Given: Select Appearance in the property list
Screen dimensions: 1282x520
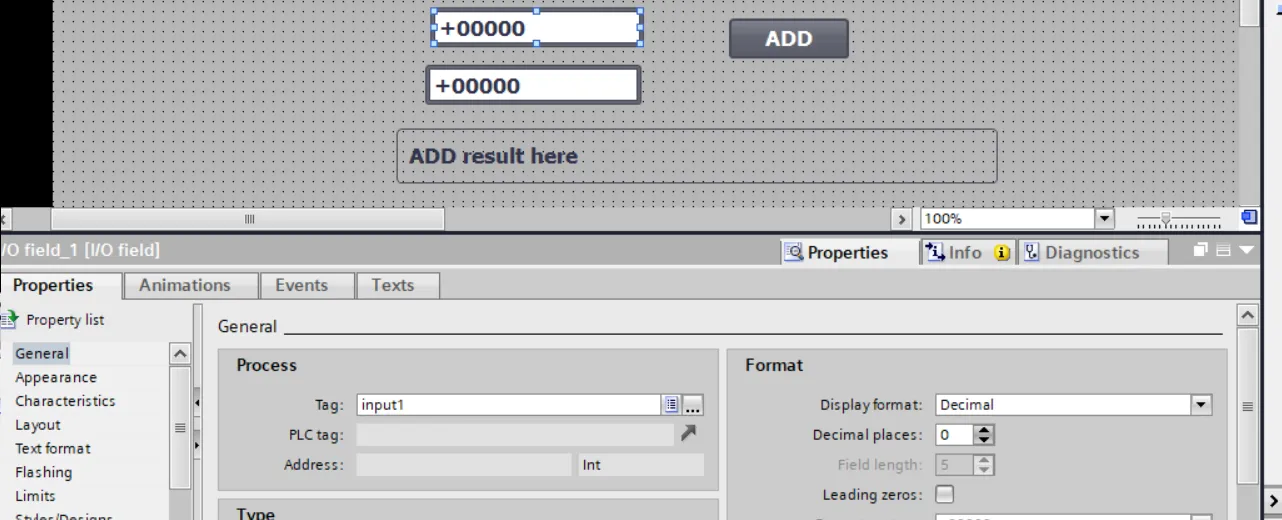Looking at the screenshot, I should click(56, 378).
